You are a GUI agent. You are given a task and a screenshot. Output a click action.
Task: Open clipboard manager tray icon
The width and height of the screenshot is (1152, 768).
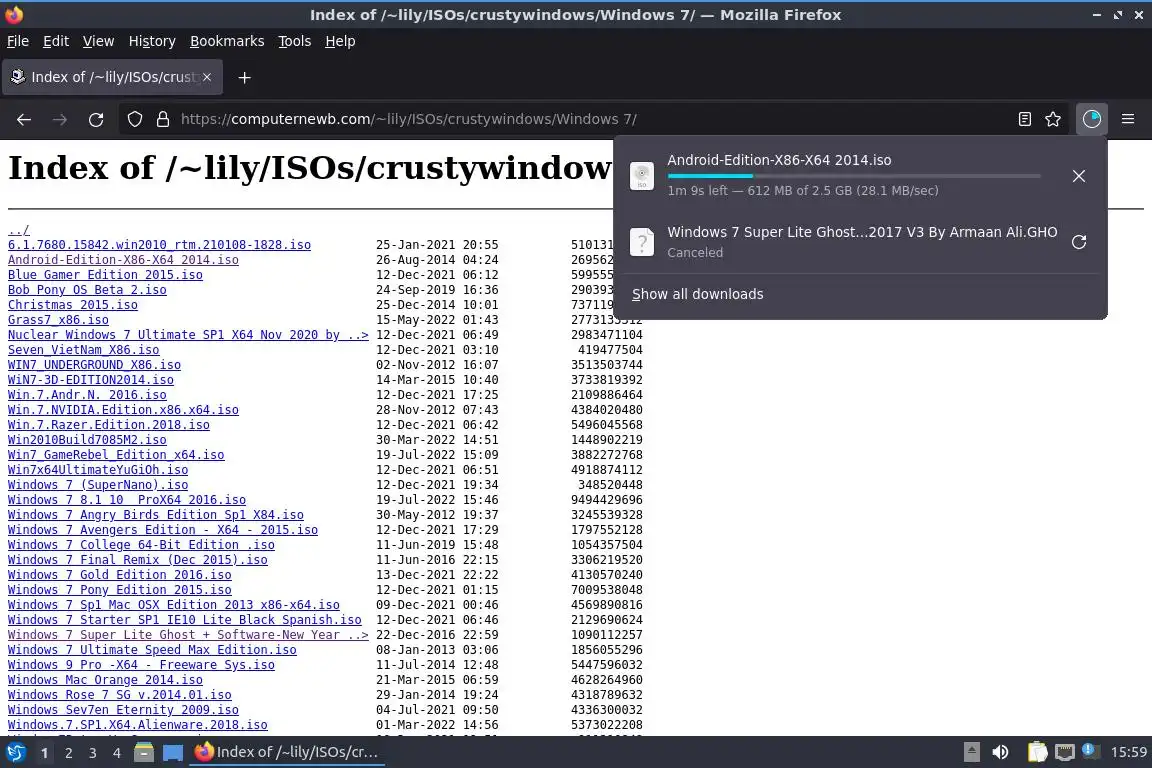[1037, 752]
